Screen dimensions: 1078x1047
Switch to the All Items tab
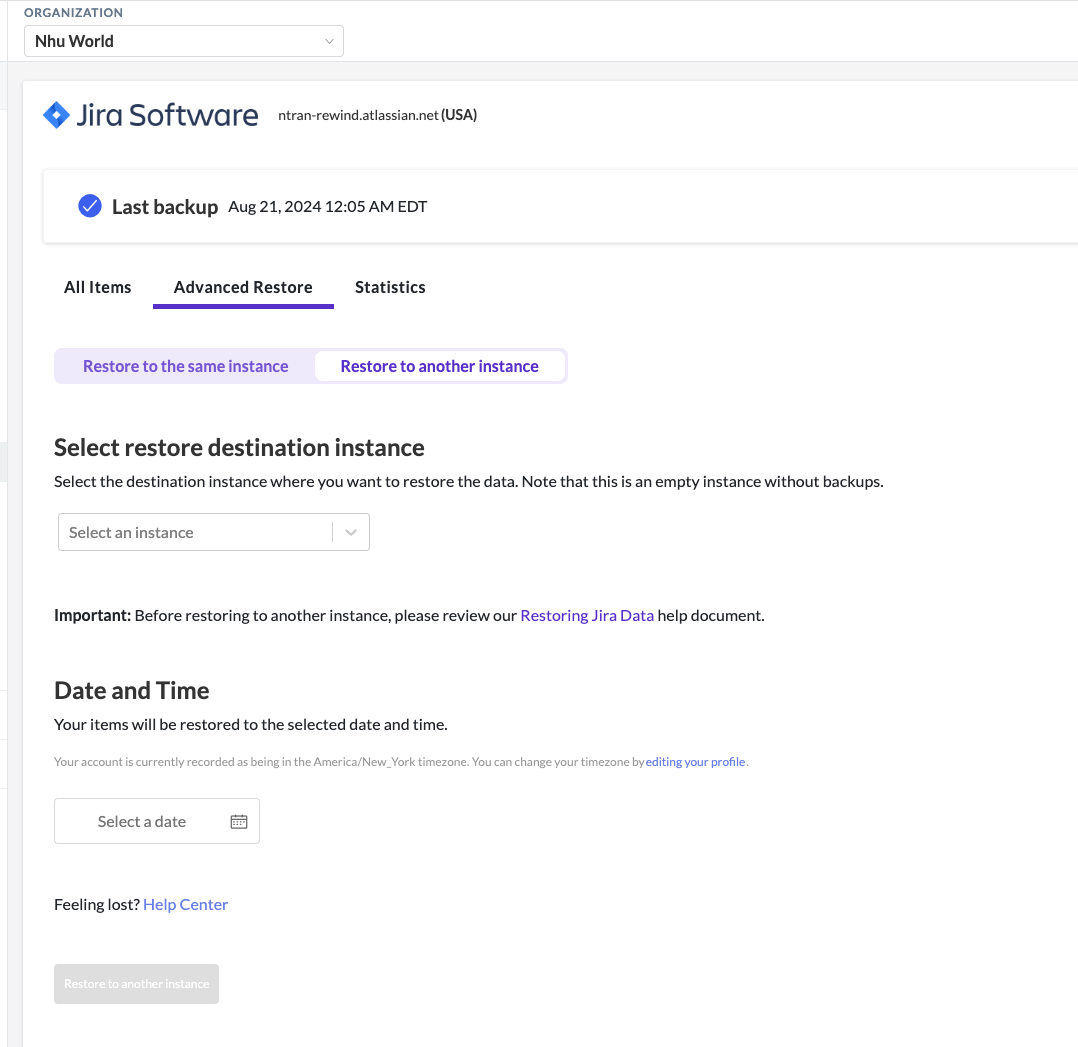[x=97, y=287]
